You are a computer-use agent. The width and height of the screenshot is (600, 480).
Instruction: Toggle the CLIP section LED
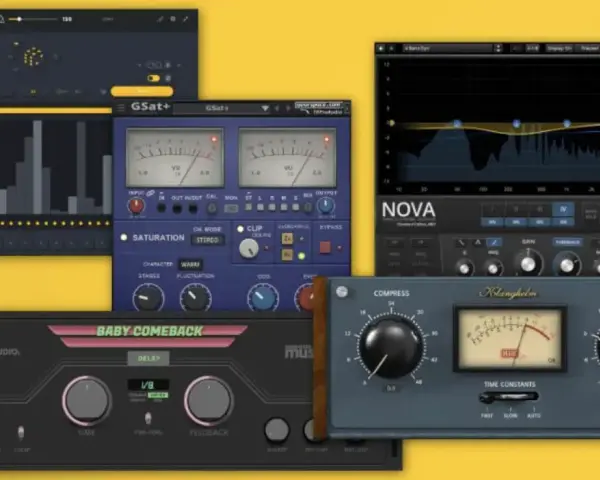point(240,229)
